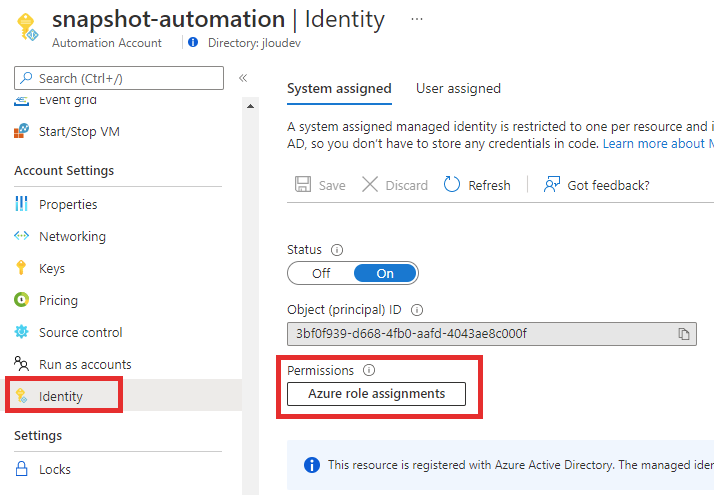This screenshot has height=495, width=714.
Task: Click the Automation Account subtitle text
Action: (x=107, y=43)
